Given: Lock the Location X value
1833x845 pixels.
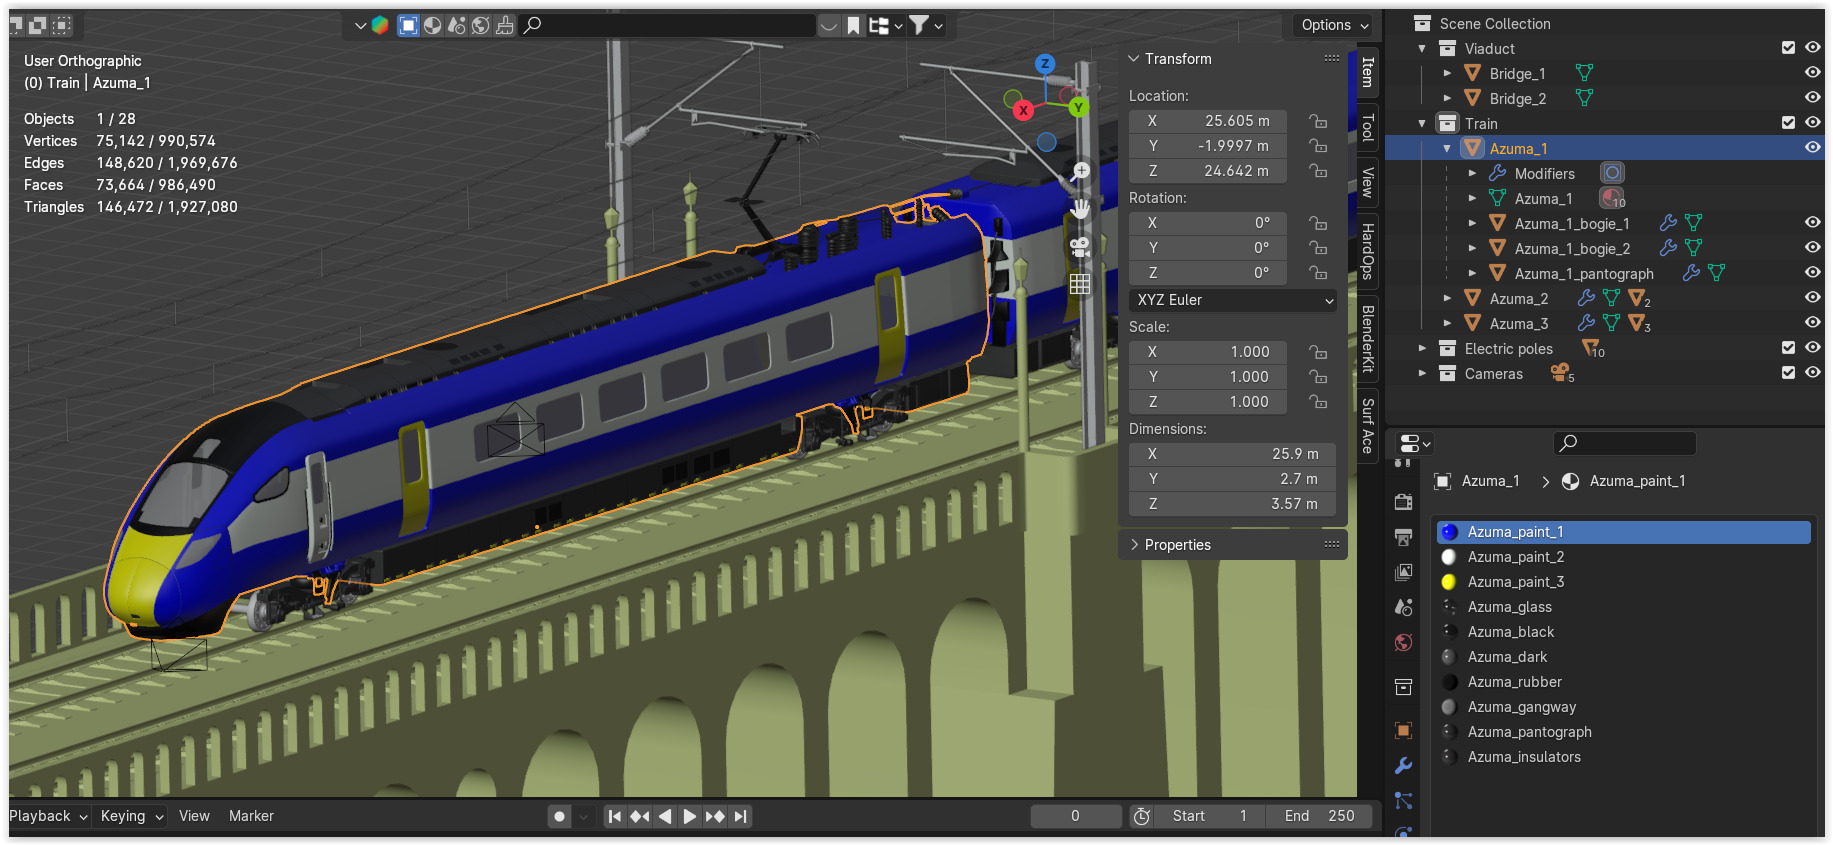Looking at the screenshot, I should click(x=1319, y=121).
